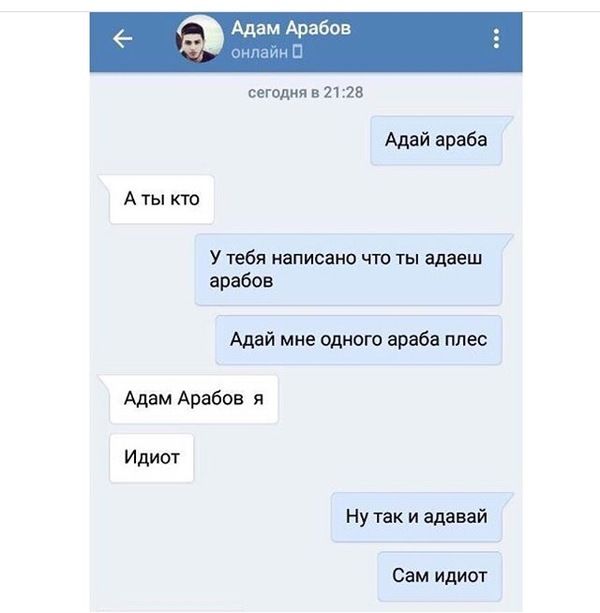Tap the message Ну так и адавай
Image resolution: width=600 pixels, height=613 pixels.
(417, 517)
